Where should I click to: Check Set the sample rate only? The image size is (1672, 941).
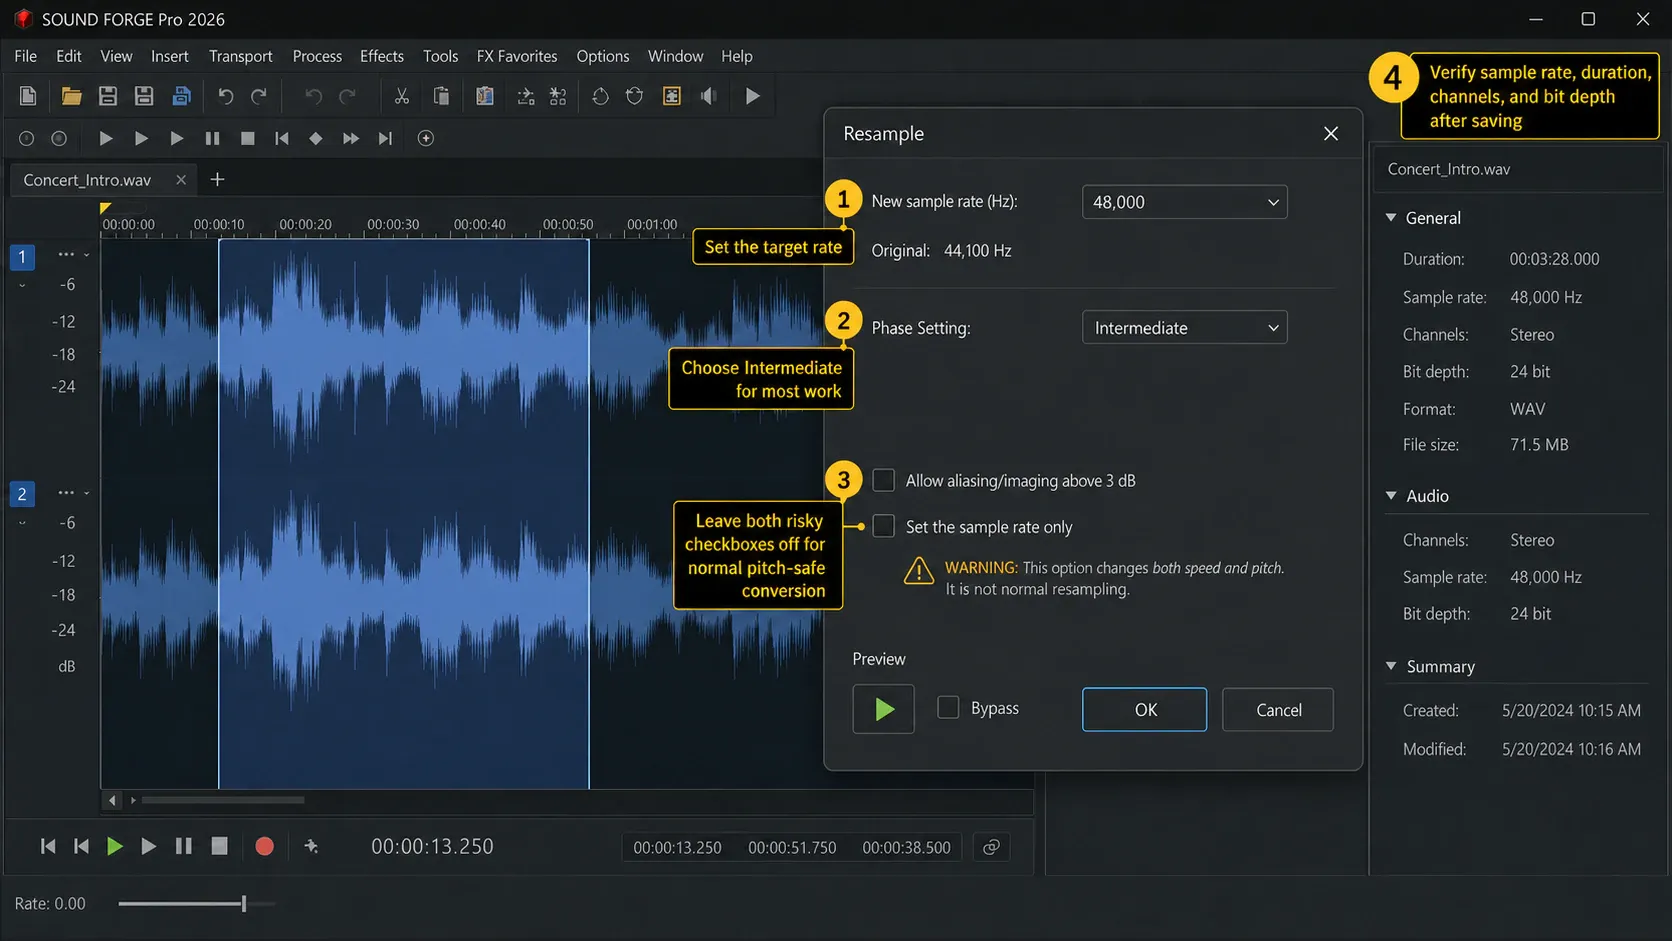[884, 526]
